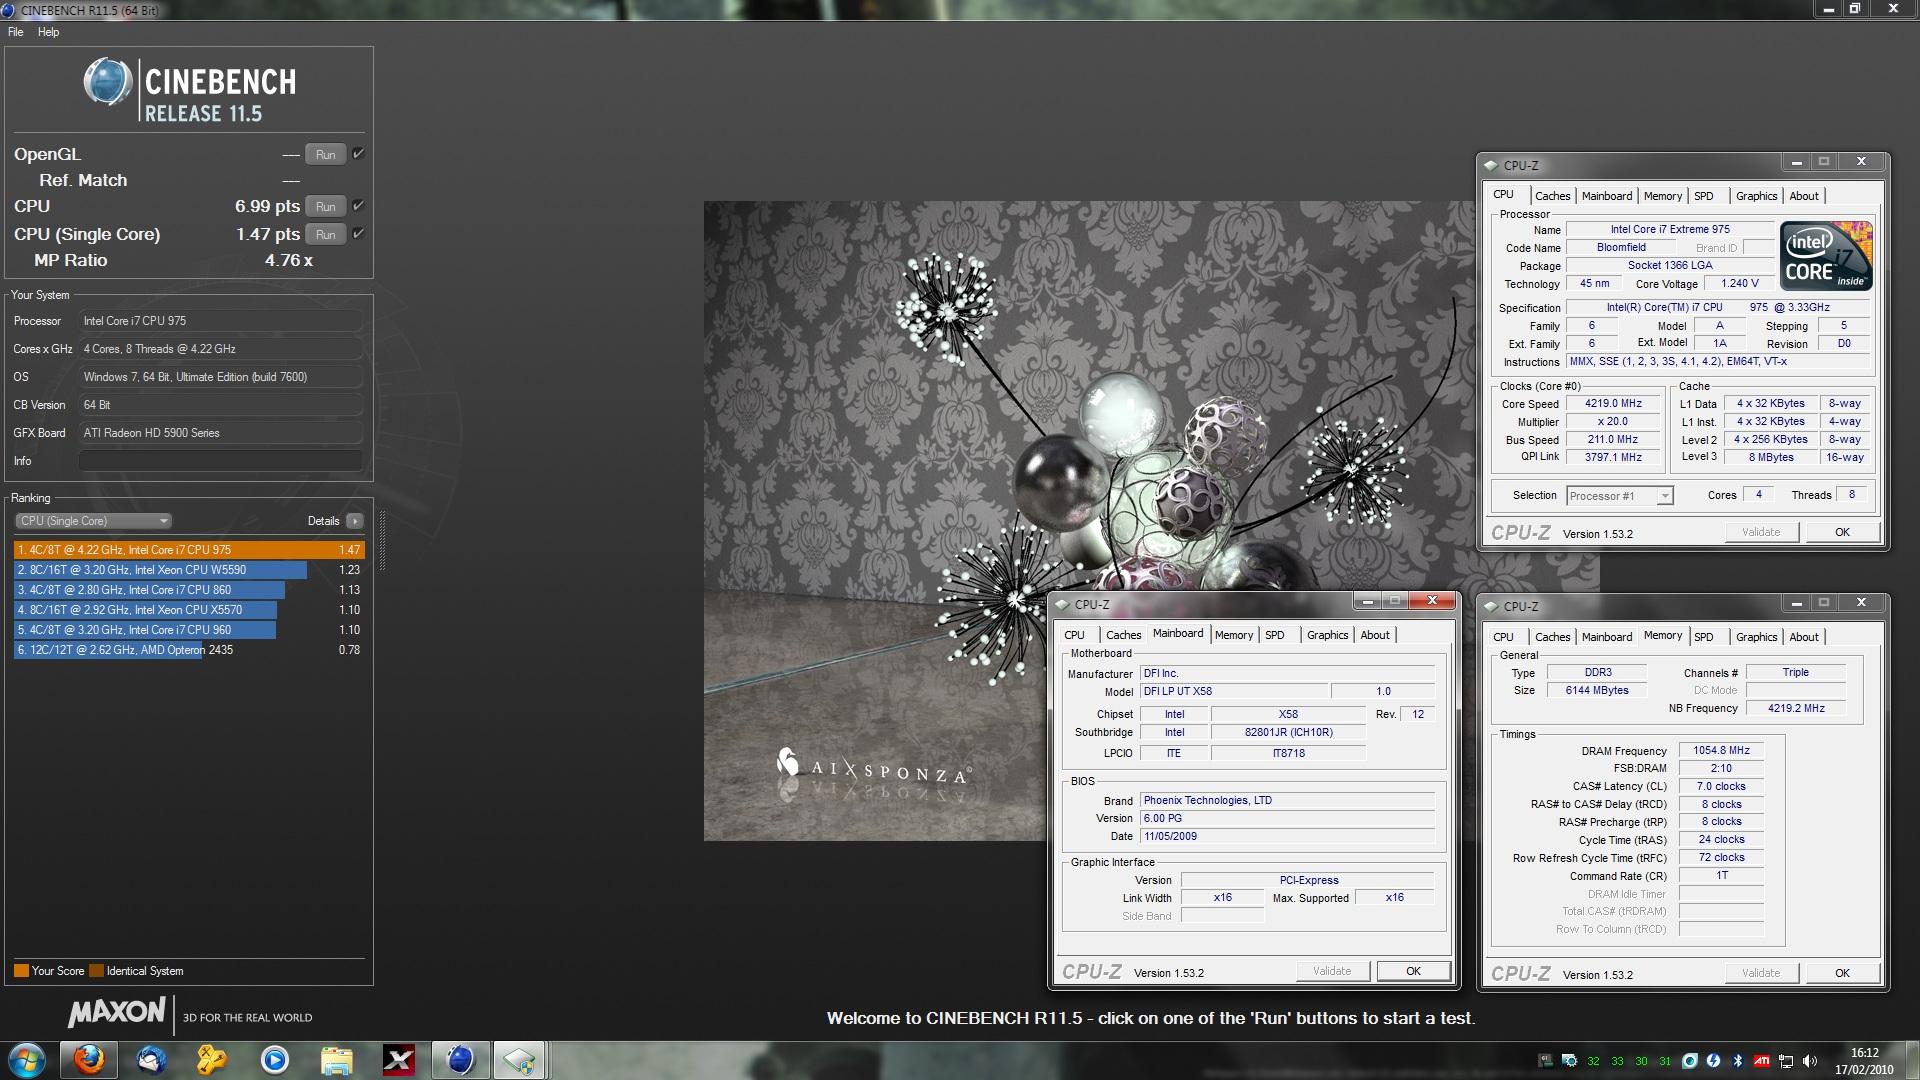
Task: Click the blue lightning bolt tray icon
Action: [1713, 1061]
